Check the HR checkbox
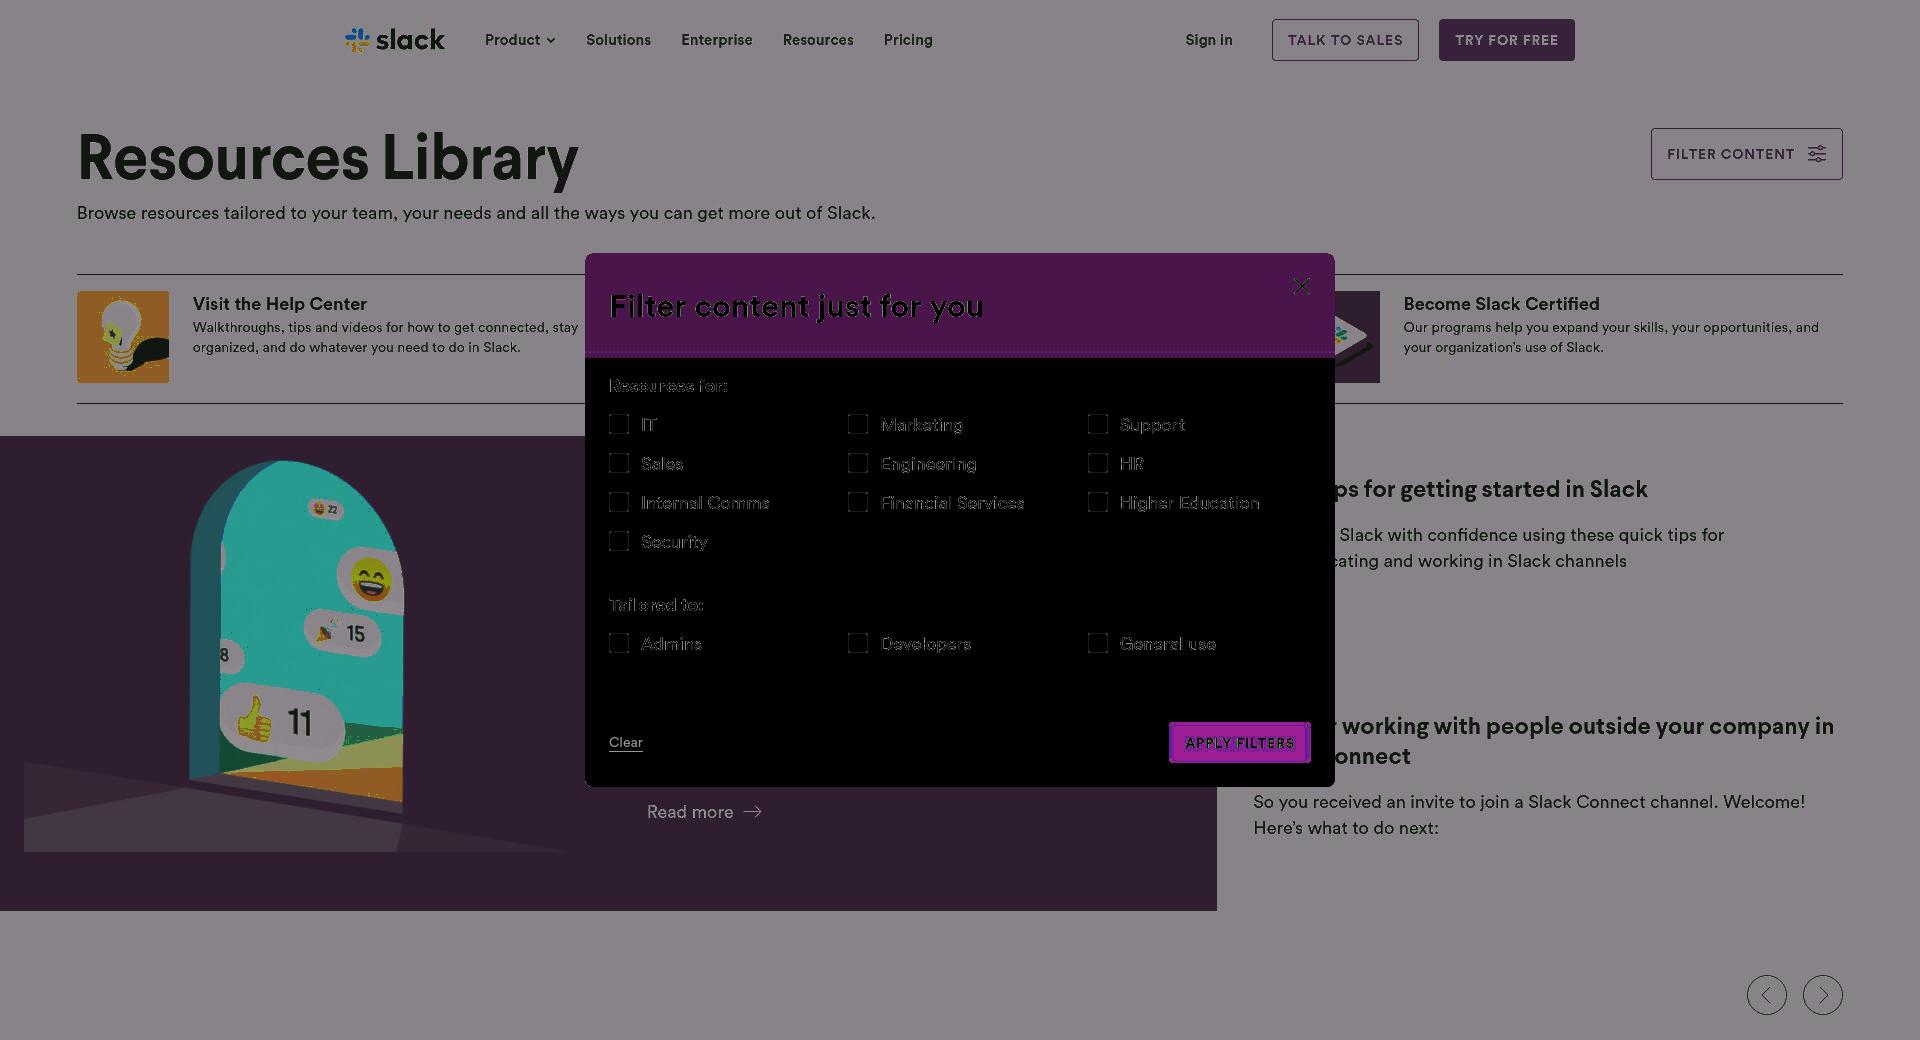Screen dimensions: 1920x1040 [1098, 463]
